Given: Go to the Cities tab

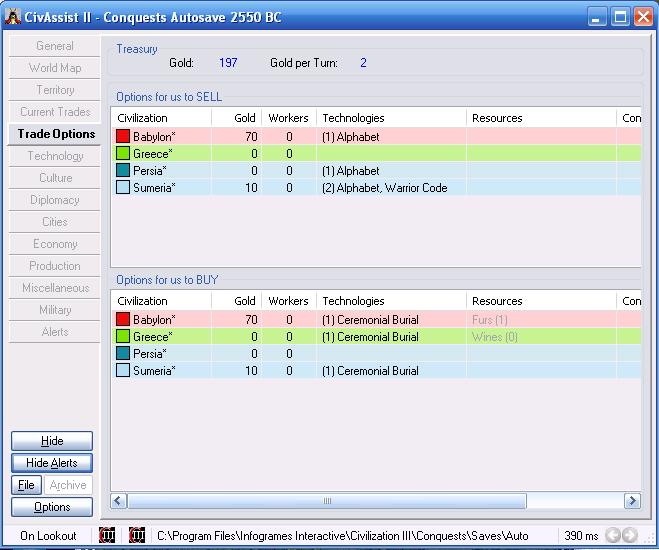Looking at the screenshot, I should [55, 222].
